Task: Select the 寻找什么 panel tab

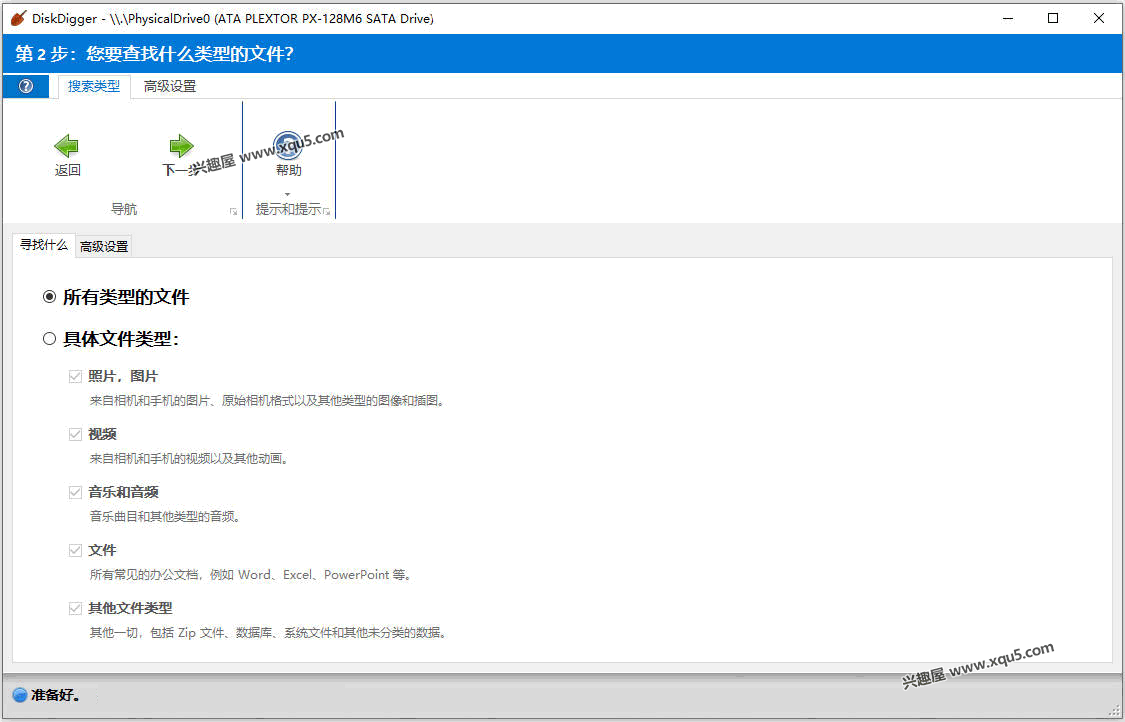Action: pos(43,245)
